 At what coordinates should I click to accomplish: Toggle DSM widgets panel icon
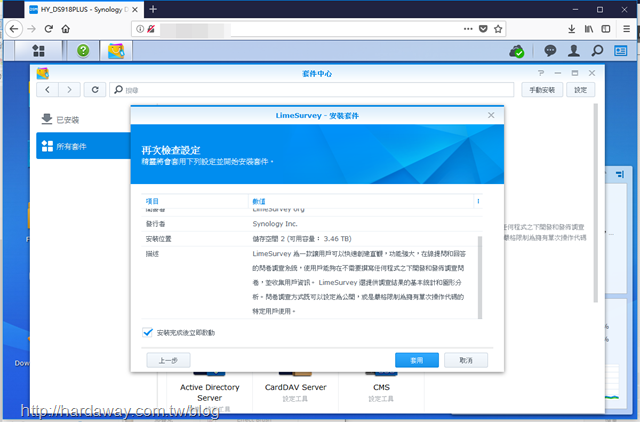[x=620, y=51]
